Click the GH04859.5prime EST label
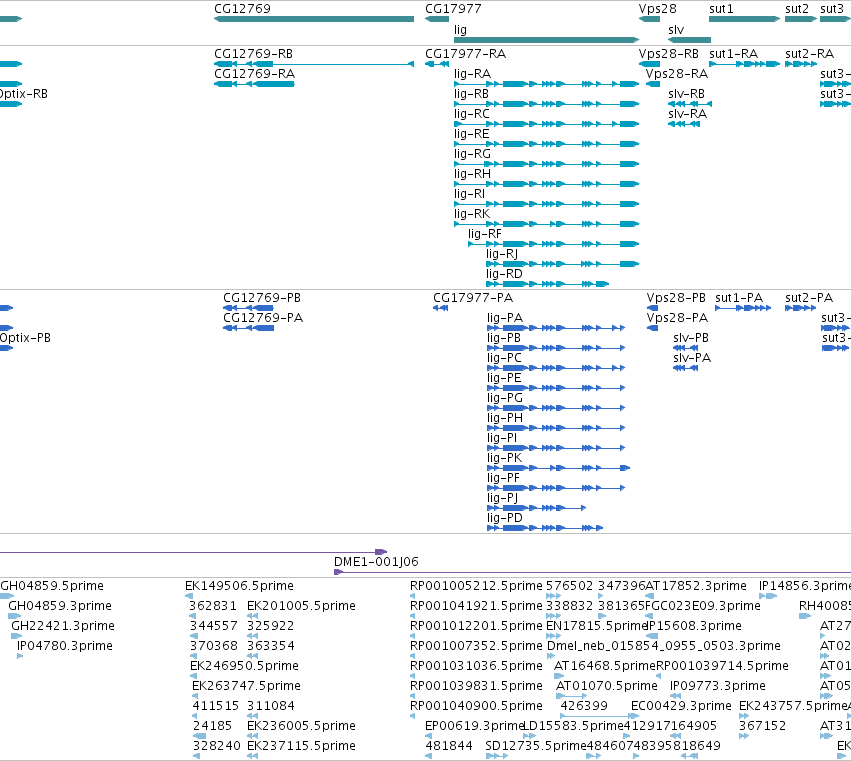Viewport: 851px width, 761px height. 52,586
